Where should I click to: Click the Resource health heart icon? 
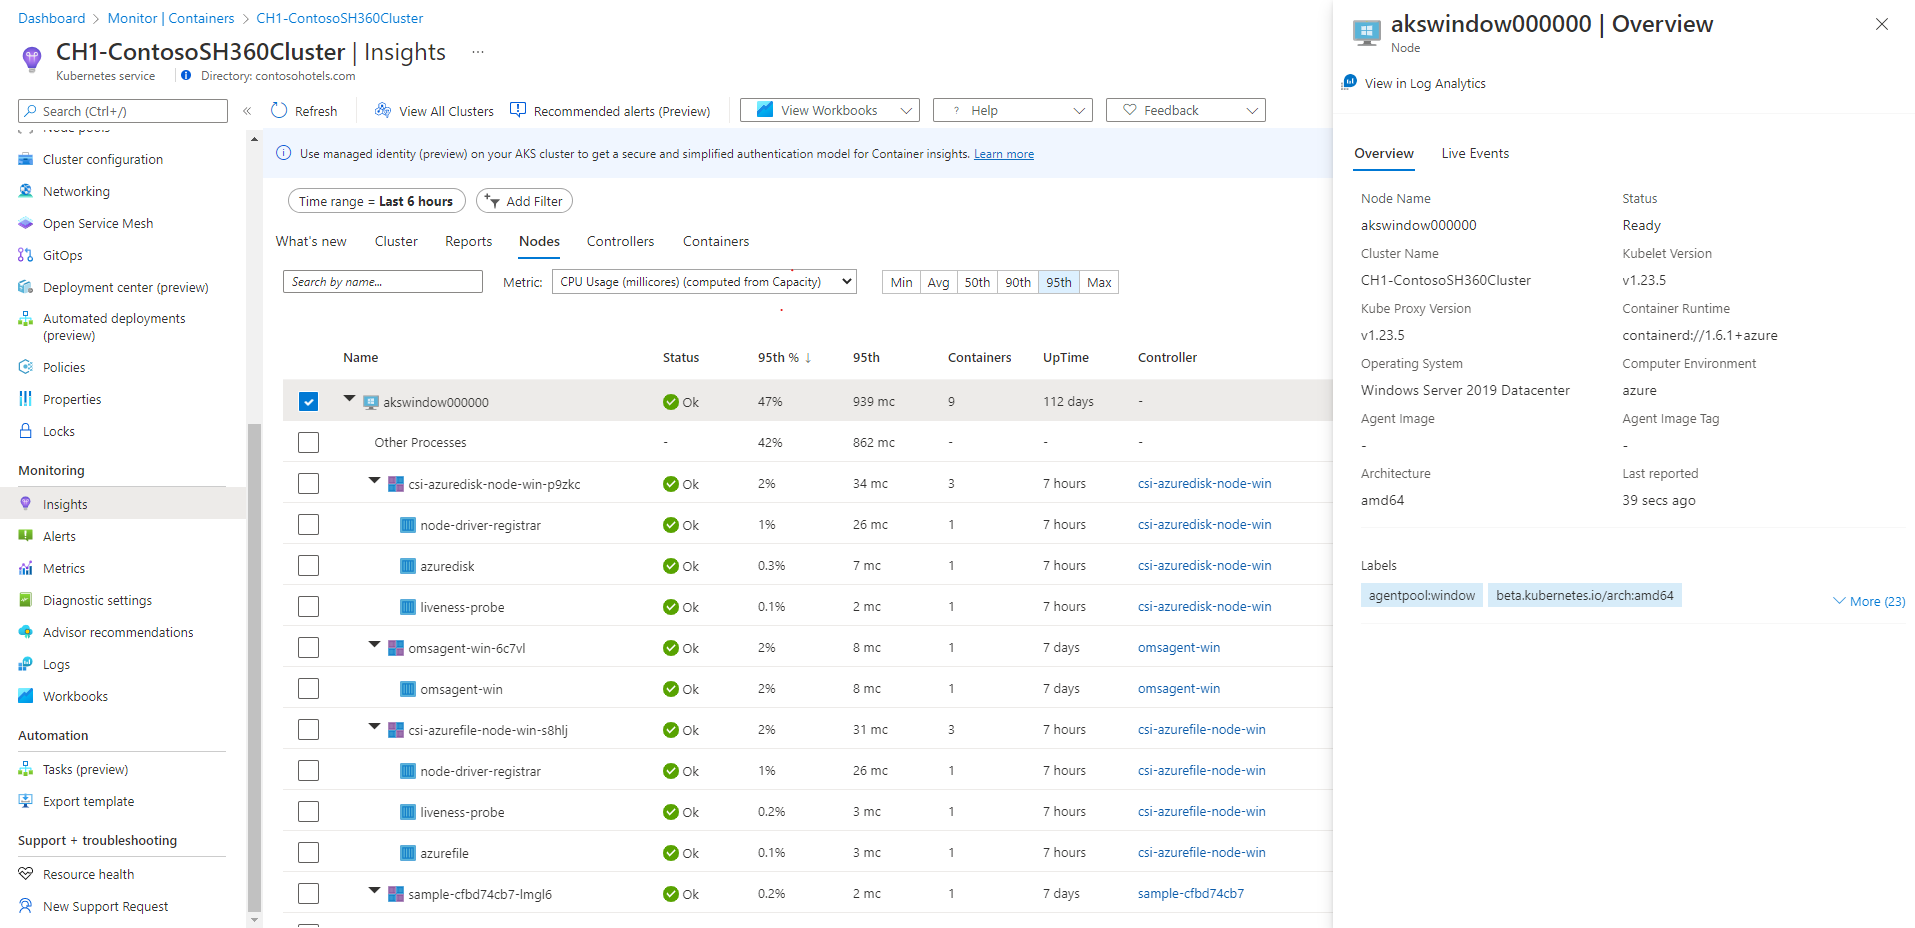pos(26,874)
